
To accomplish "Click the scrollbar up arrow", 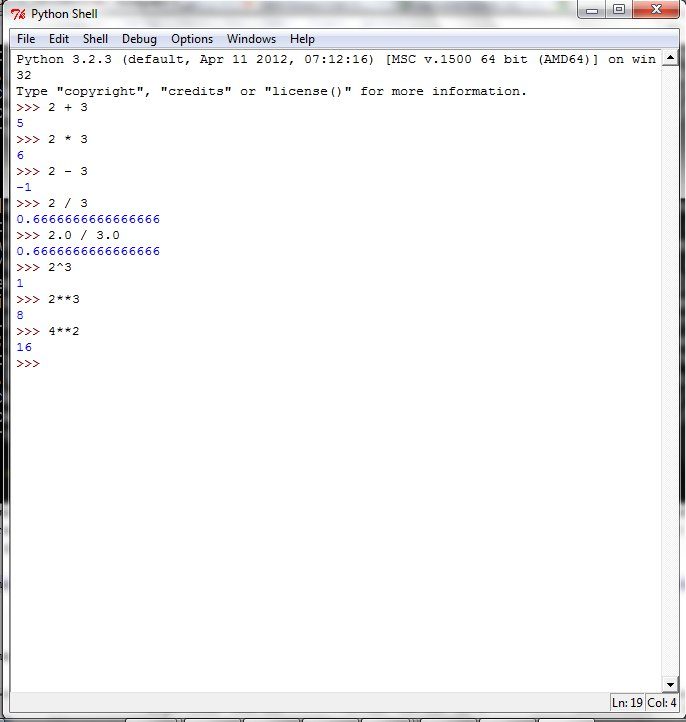I will coord(668,58).
